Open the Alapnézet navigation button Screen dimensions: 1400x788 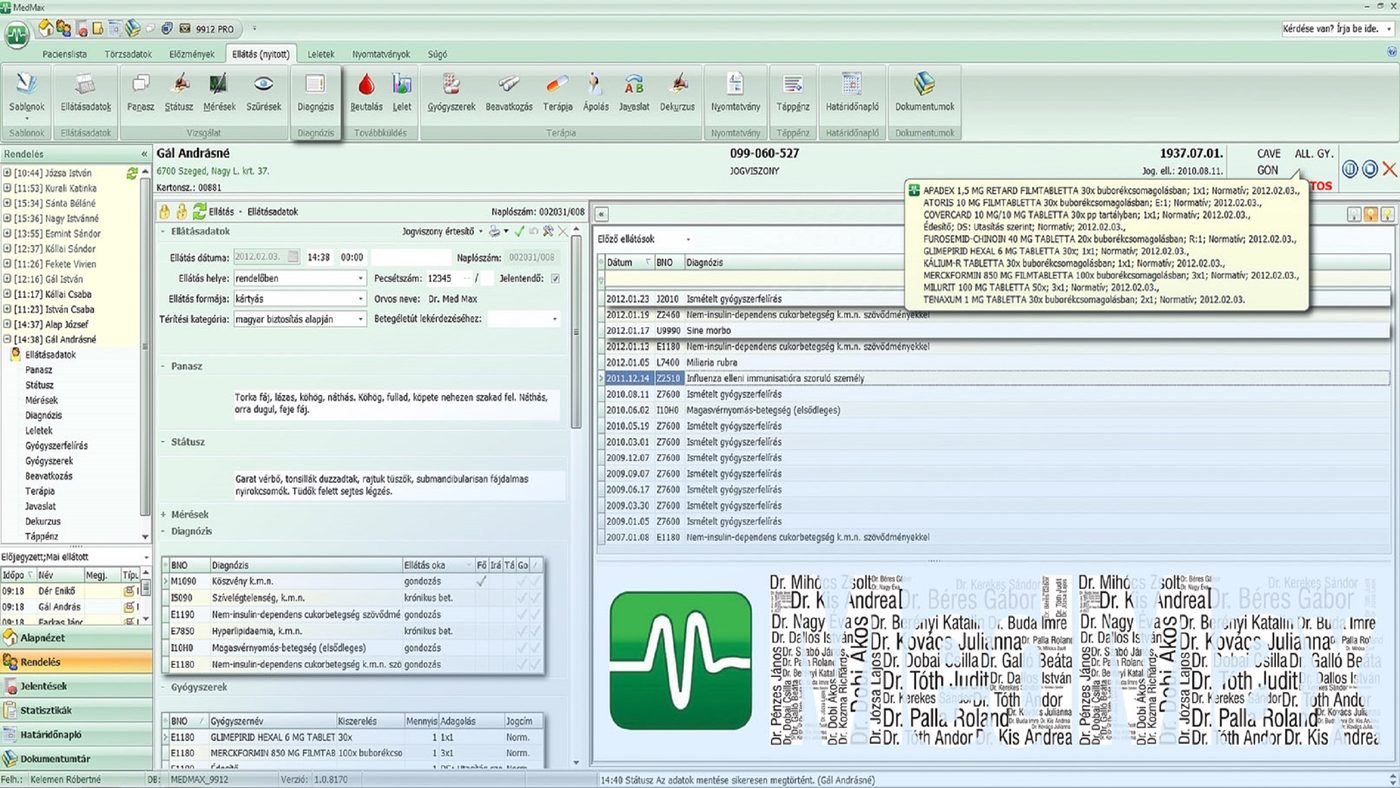click(x=76, y=637)
